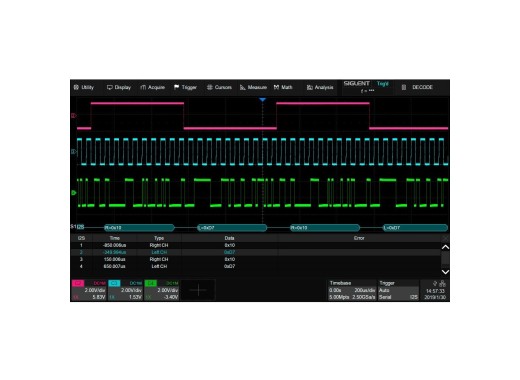Image resolution: width=520 pixels, height=380 pixels.
Task: Add a channel with plus box
Action: [198, 290]
